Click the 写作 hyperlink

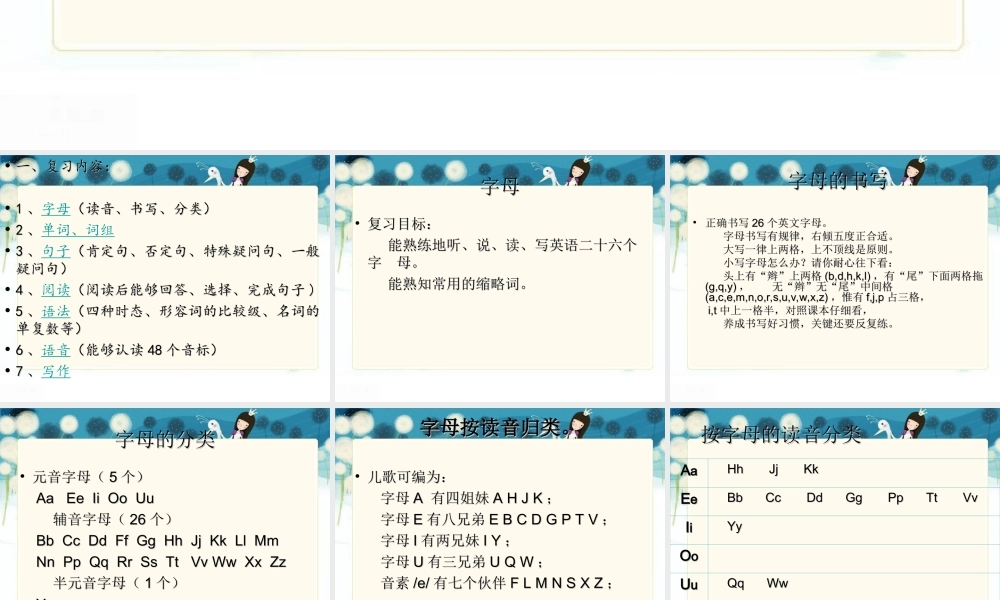pyautogui.click(x=55, y=371)
